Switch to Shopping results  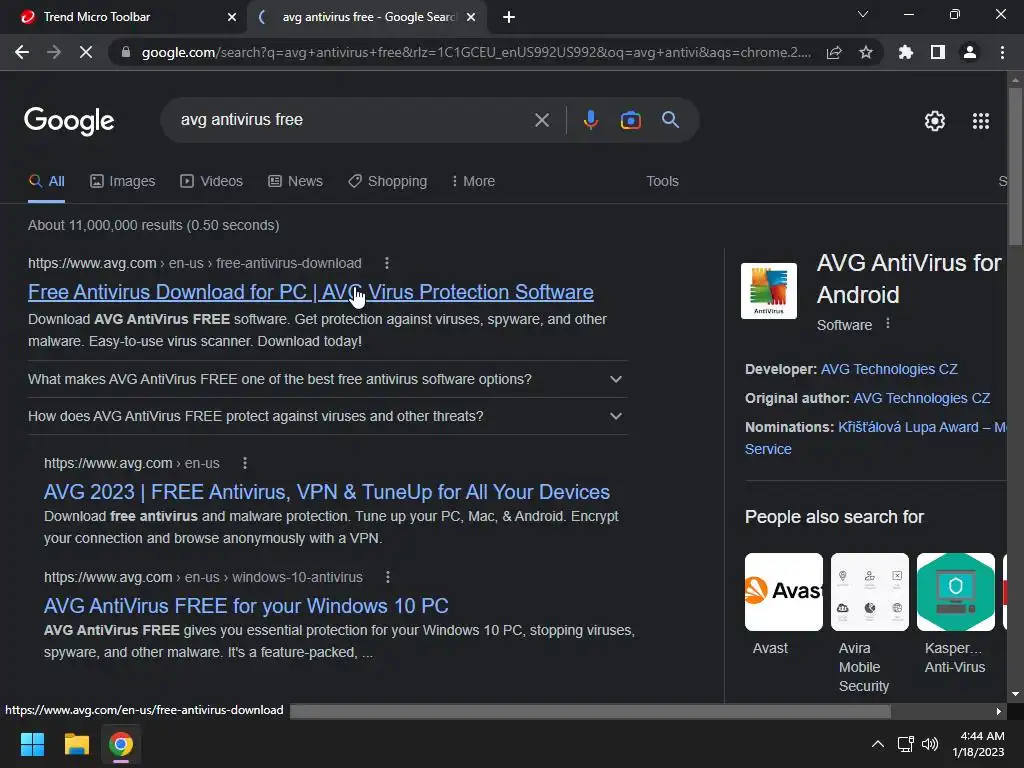click(387, 182)
